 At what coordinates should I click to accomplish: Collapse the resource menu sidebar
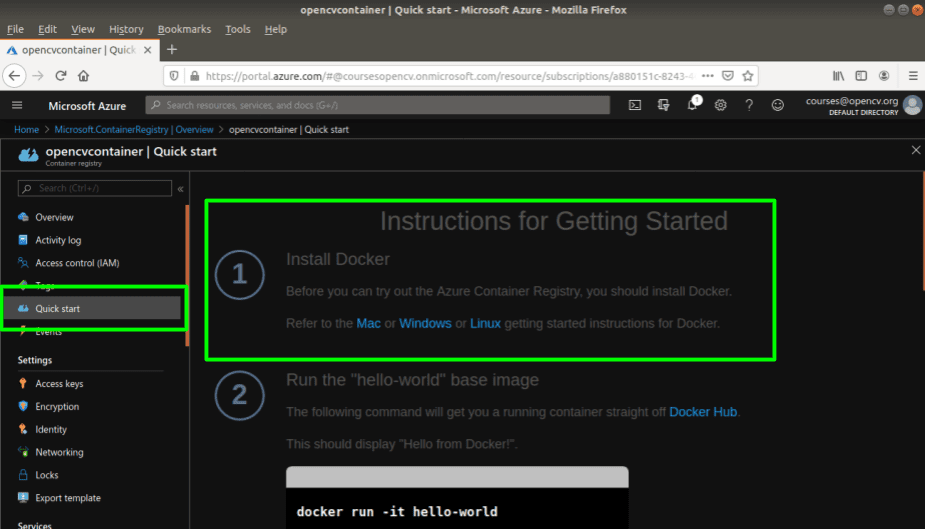click(x=181, y=189)
